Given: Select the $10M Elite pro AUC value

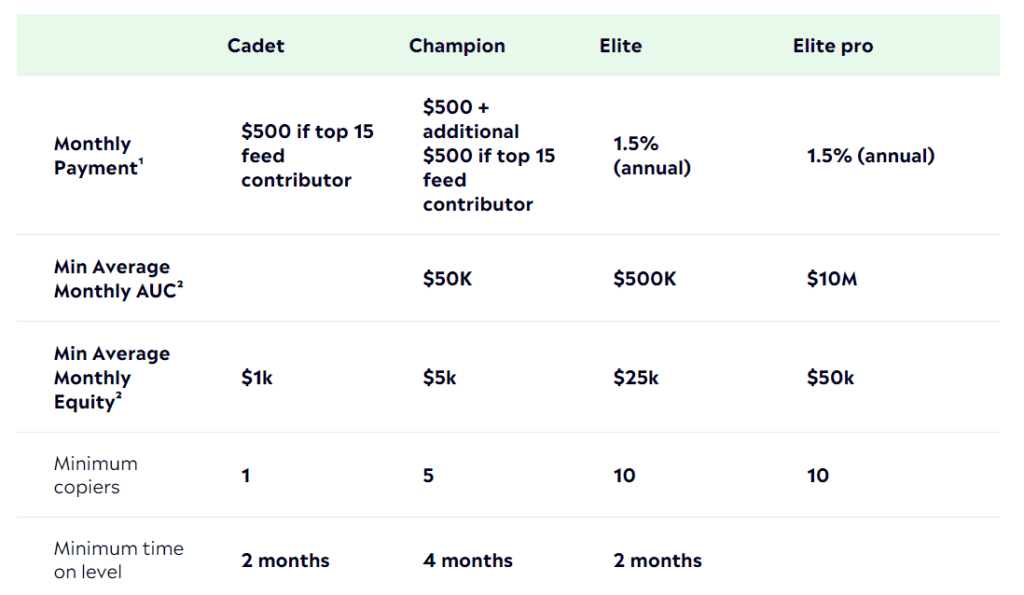Looking at the screenshot, I should [832, 279].
